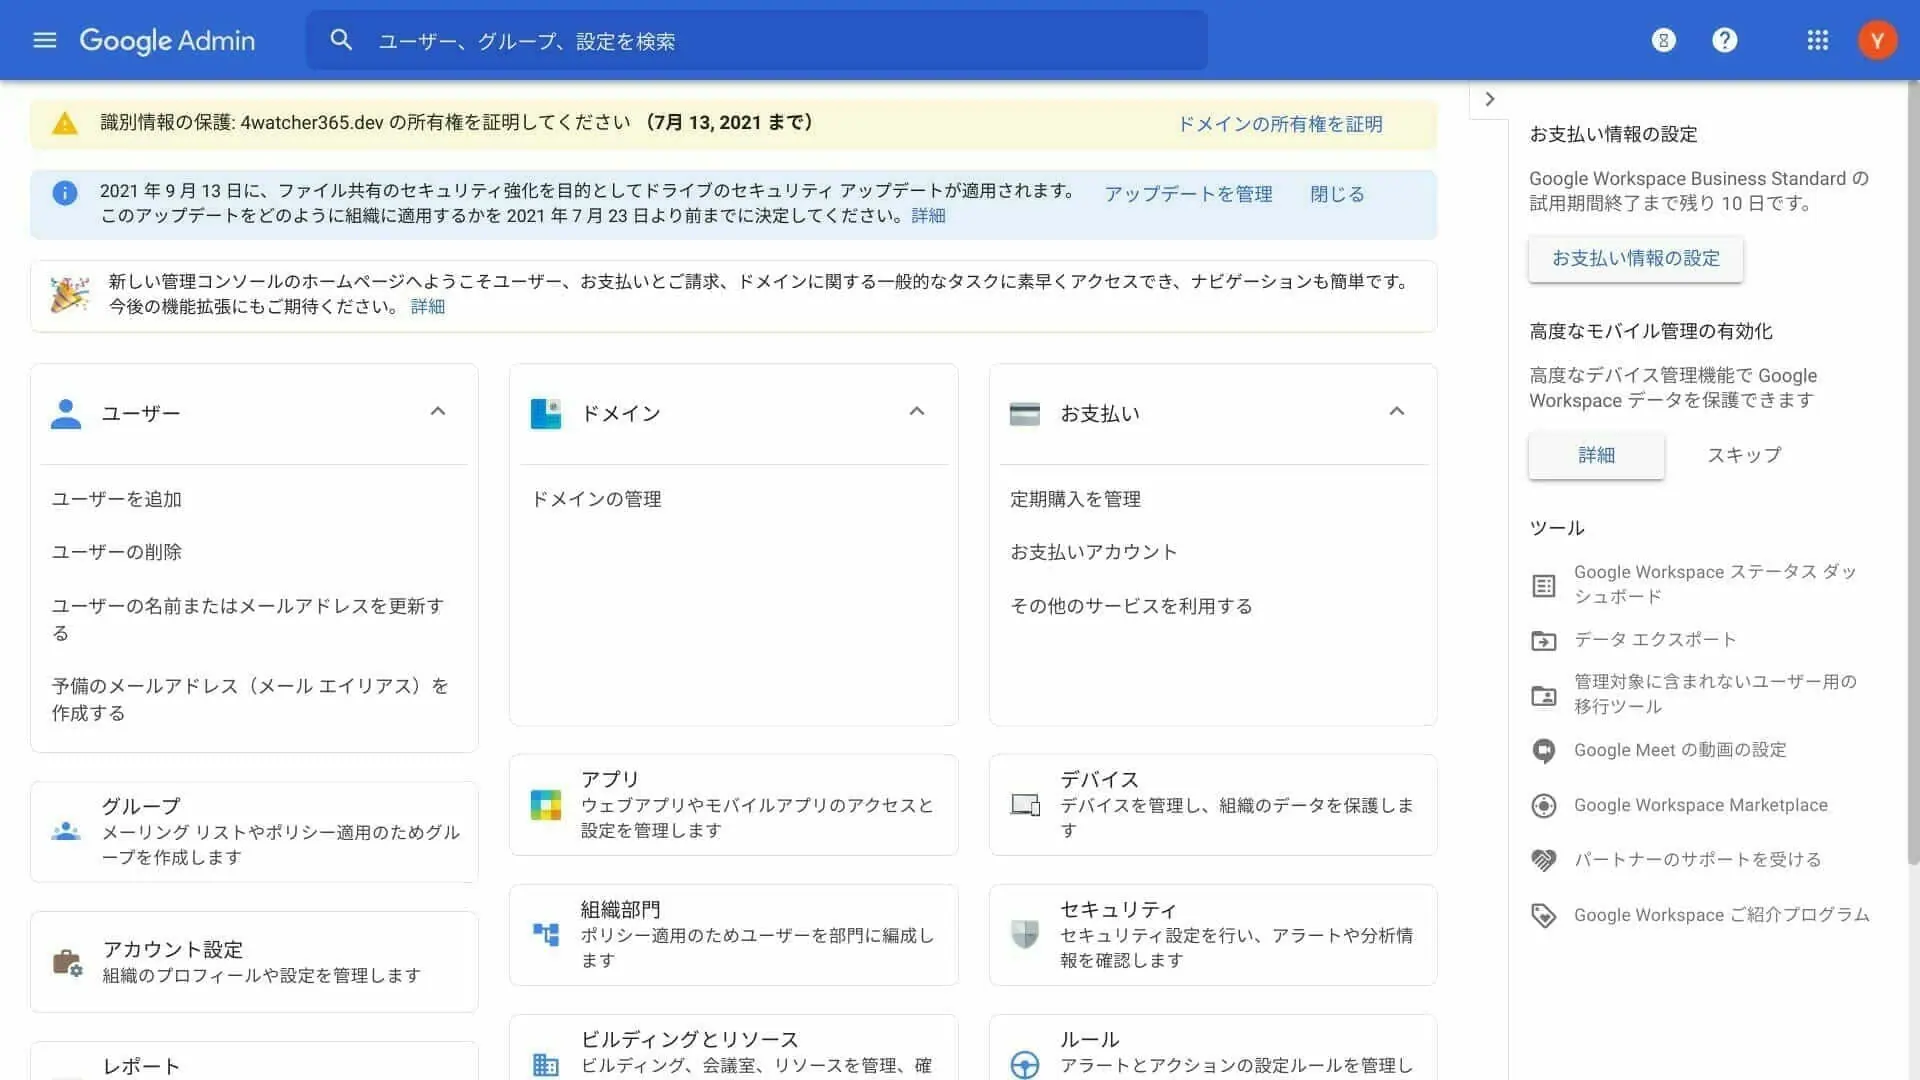Screen dimensions: 1920x1080
Task: Collapse the お支払い card
Action: pos(1397,411)
